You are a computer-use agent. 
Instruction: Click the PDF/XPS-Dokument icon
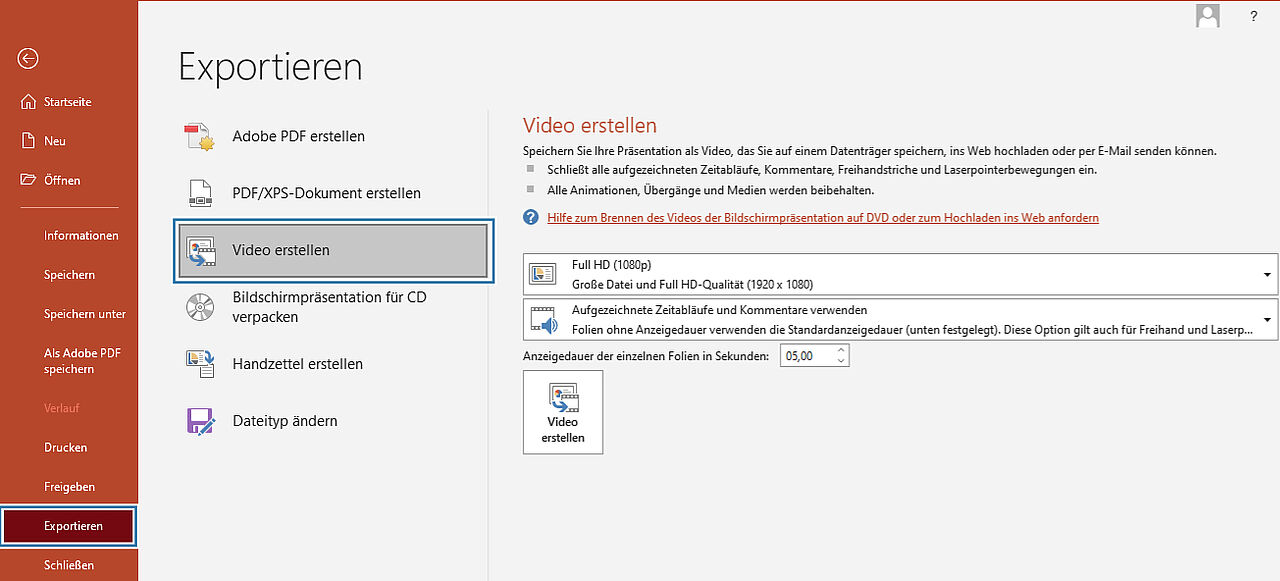pyautogui.click(x=200, y=193)
